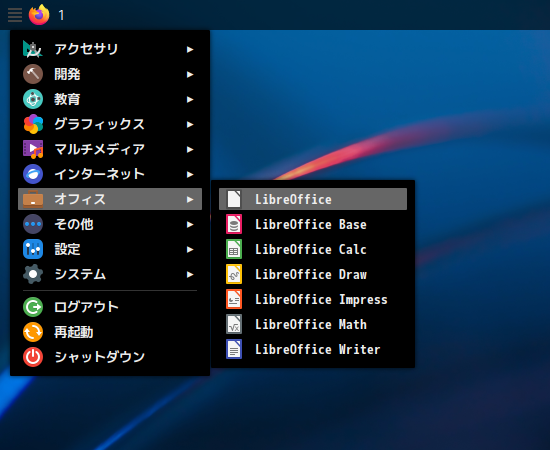
Task: Click the LibreOffice Writer document icon
Action: (x=234, y=349)
